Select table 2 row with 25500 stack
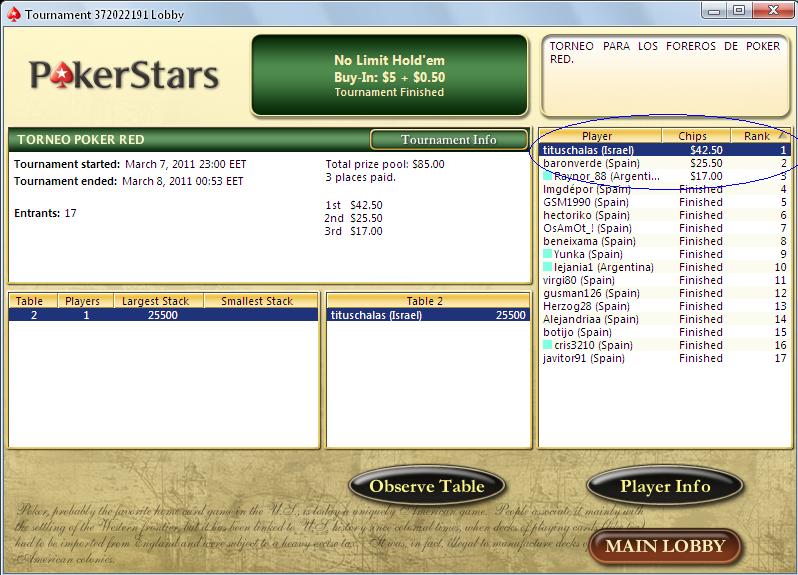Viewport: 798px width, 575px height. [163, 315]
